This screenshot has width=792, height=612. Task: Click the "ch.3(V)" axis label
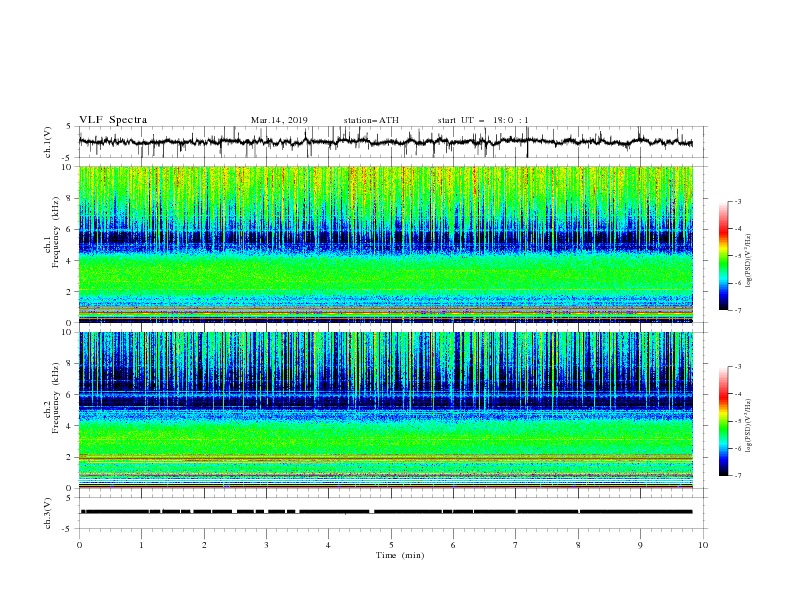48,513
